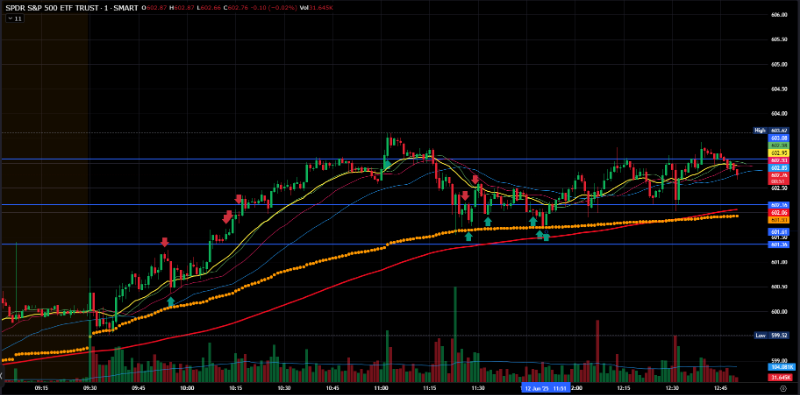
Task: Select the red down-arrow signal just above the 601.36 line
Action: [164, 242]
